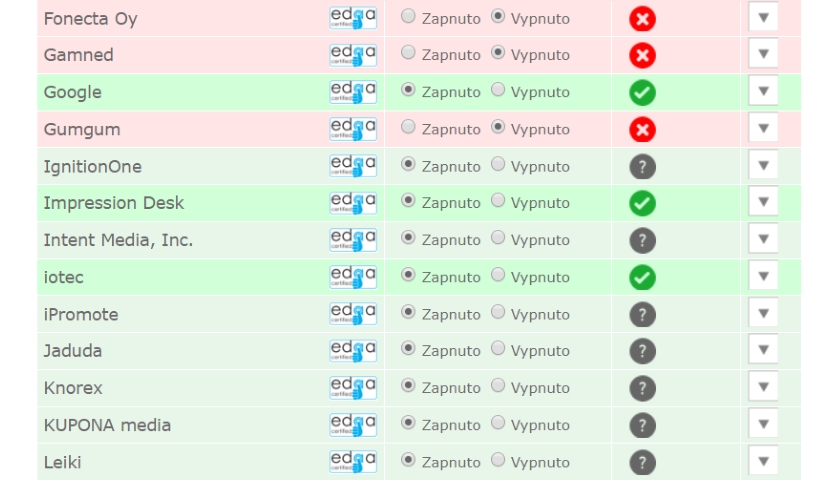Expand the dropdown arrow for KUPONA media
This screenshot has height=480, width=840.
click(763, 424)
